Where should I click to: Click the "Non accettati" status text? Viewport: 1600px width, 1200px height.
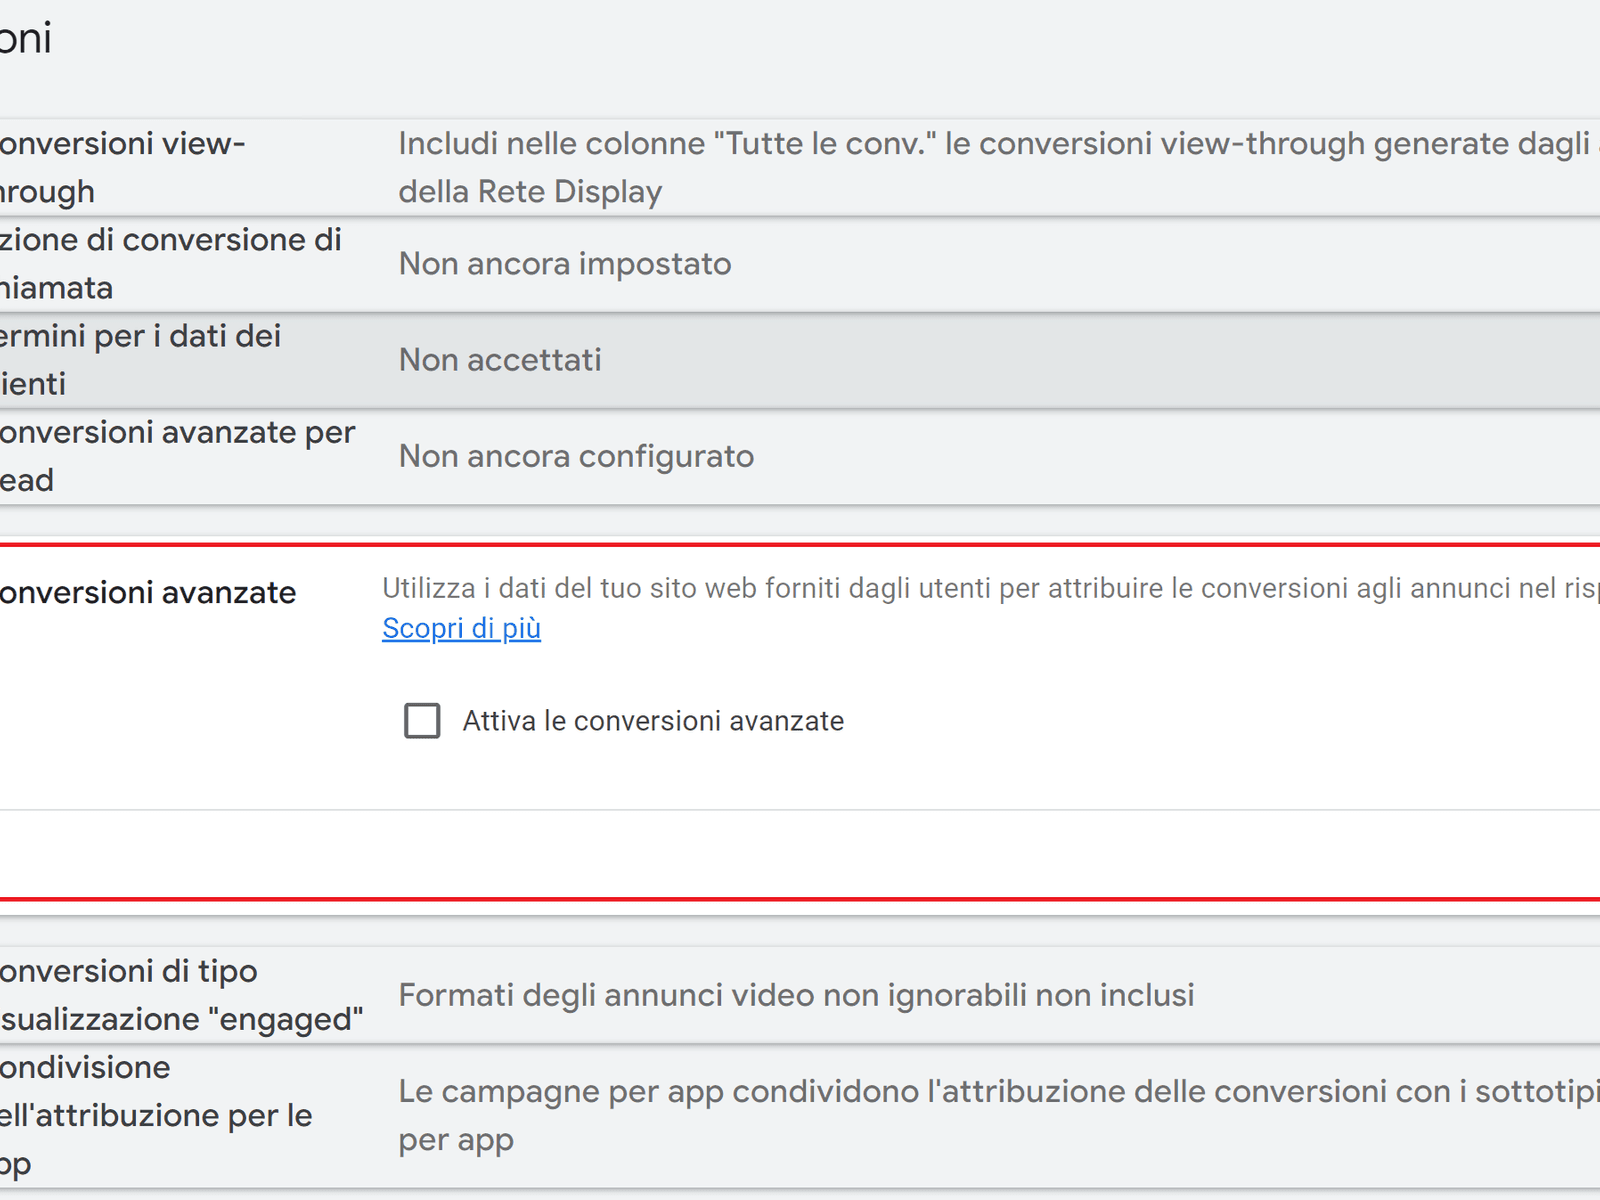tap(500, 360)
